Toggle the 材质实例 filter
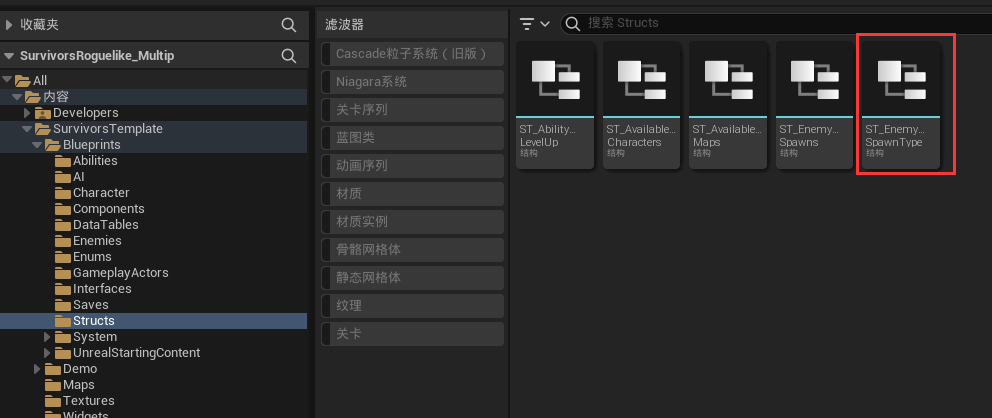 coord(412,221)
